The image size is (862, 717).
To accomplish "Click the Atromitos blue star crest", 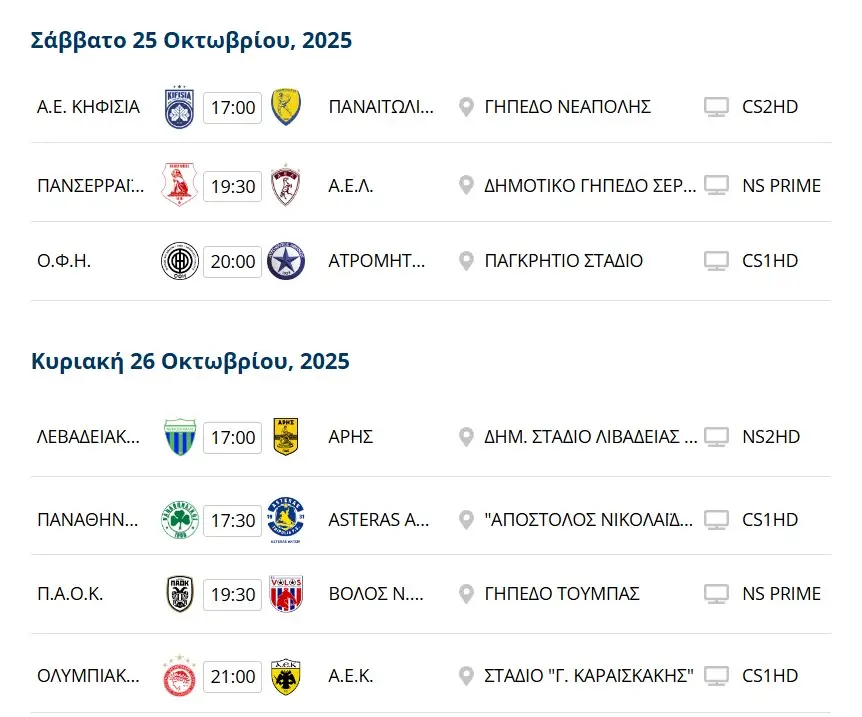I will [x=287, y=261].
